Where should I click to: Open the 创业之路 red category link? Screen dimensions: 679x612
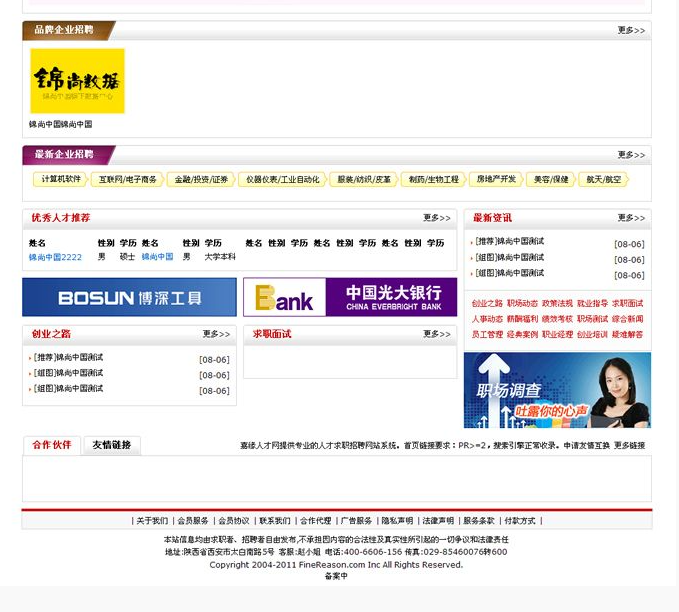click(x=487, y=304)
